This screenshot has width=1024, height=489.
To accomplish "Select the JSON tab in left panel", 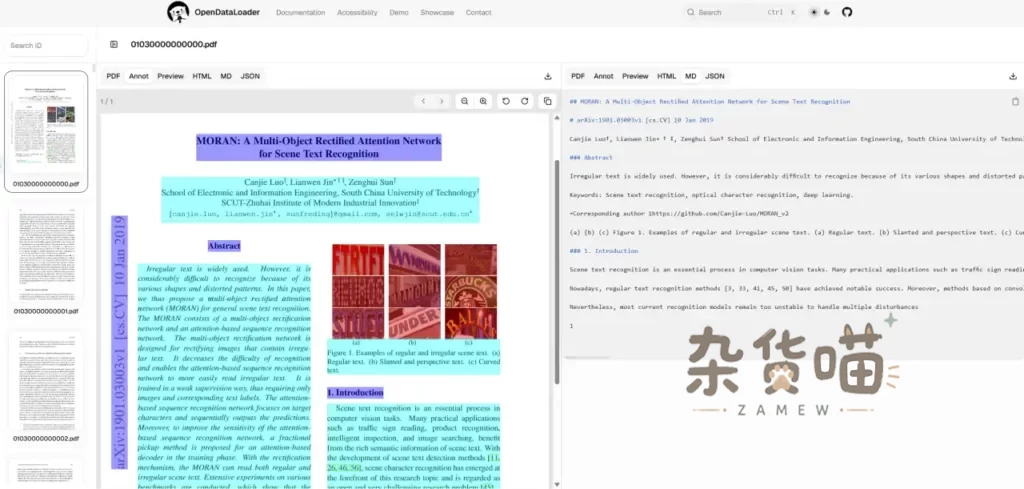I will [x=250, y=76].
